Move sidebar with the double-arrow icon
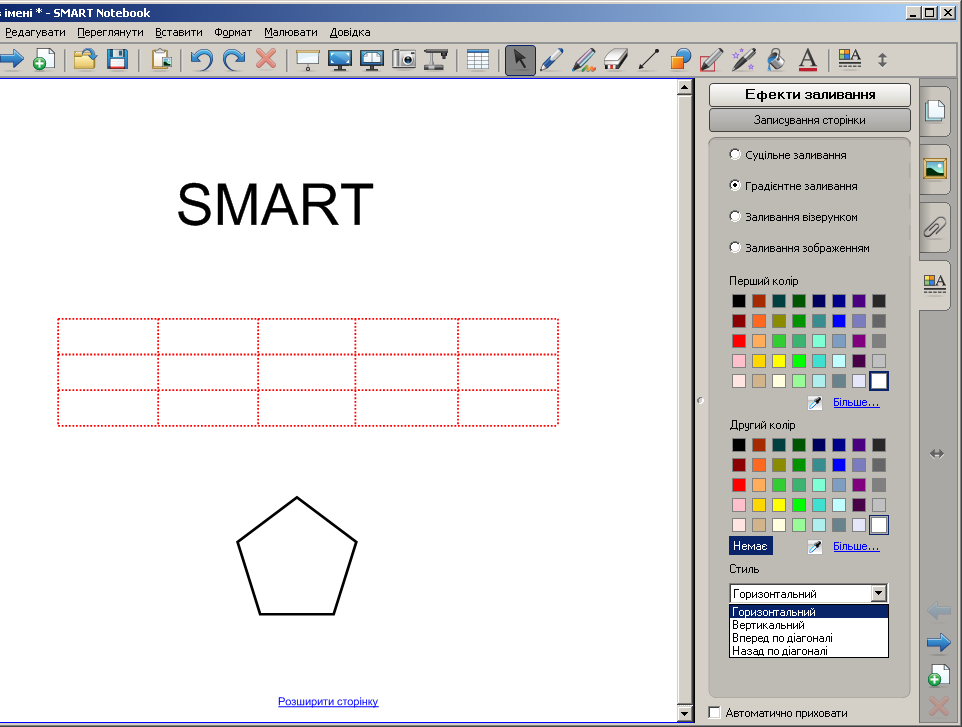 [936, 454]
